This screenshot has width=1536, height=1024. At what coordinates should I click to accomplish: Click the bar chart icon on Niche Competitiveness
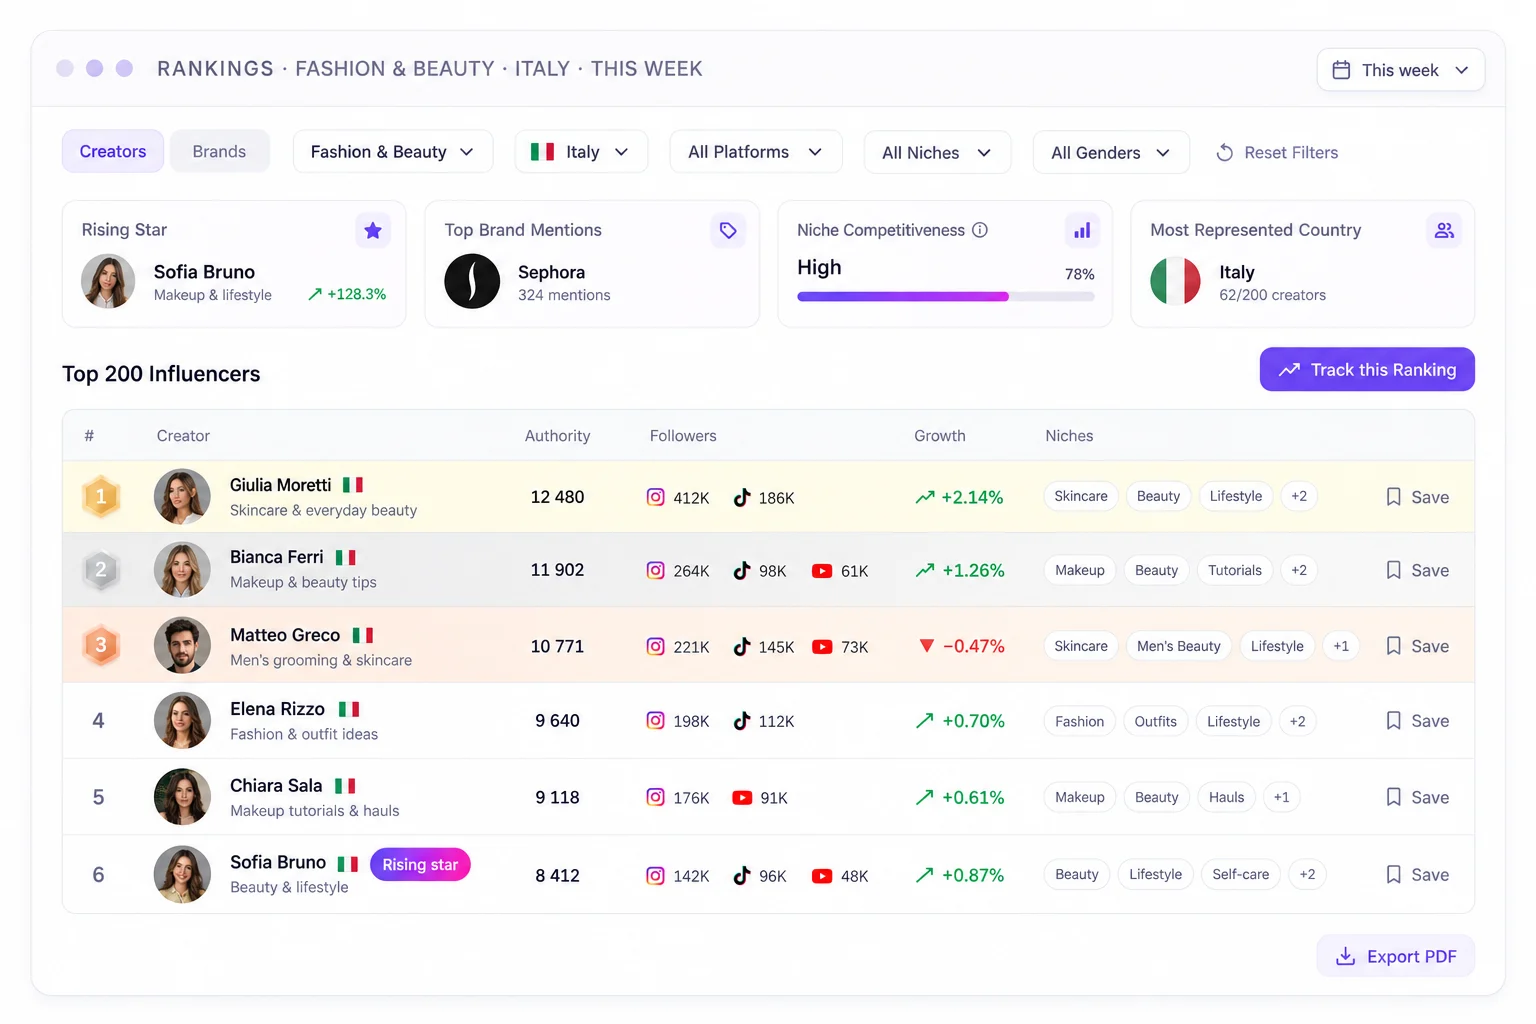1082,231
